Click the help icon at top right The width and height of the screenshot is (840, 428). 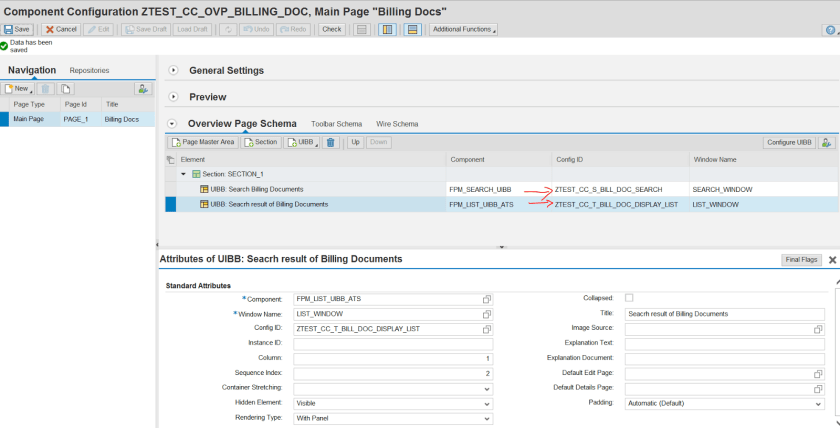[829, 30]
